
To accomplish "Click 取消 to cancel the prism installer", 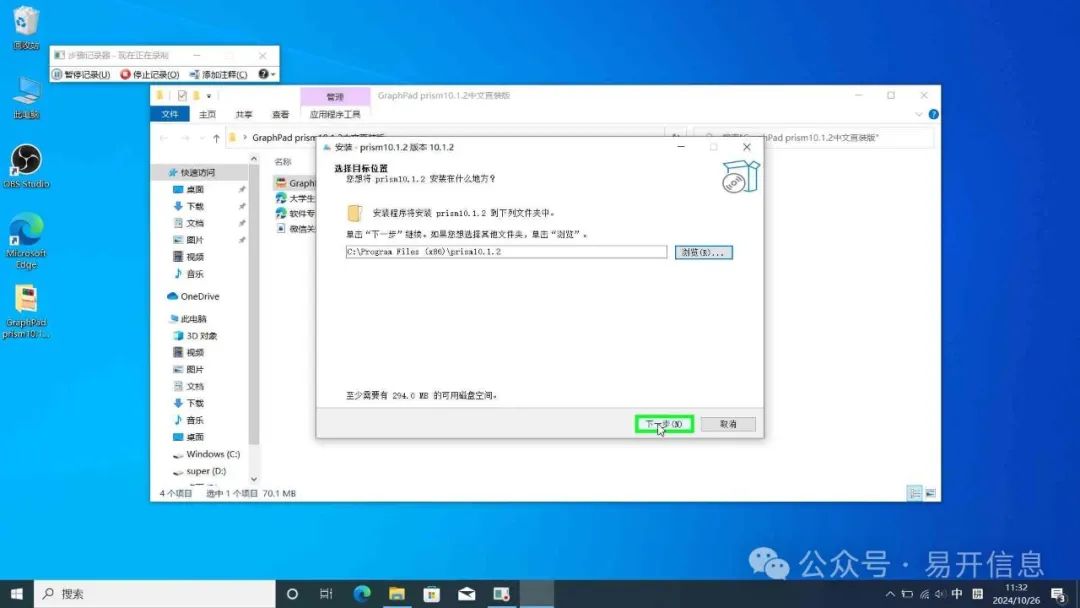I will pos(728,424).
